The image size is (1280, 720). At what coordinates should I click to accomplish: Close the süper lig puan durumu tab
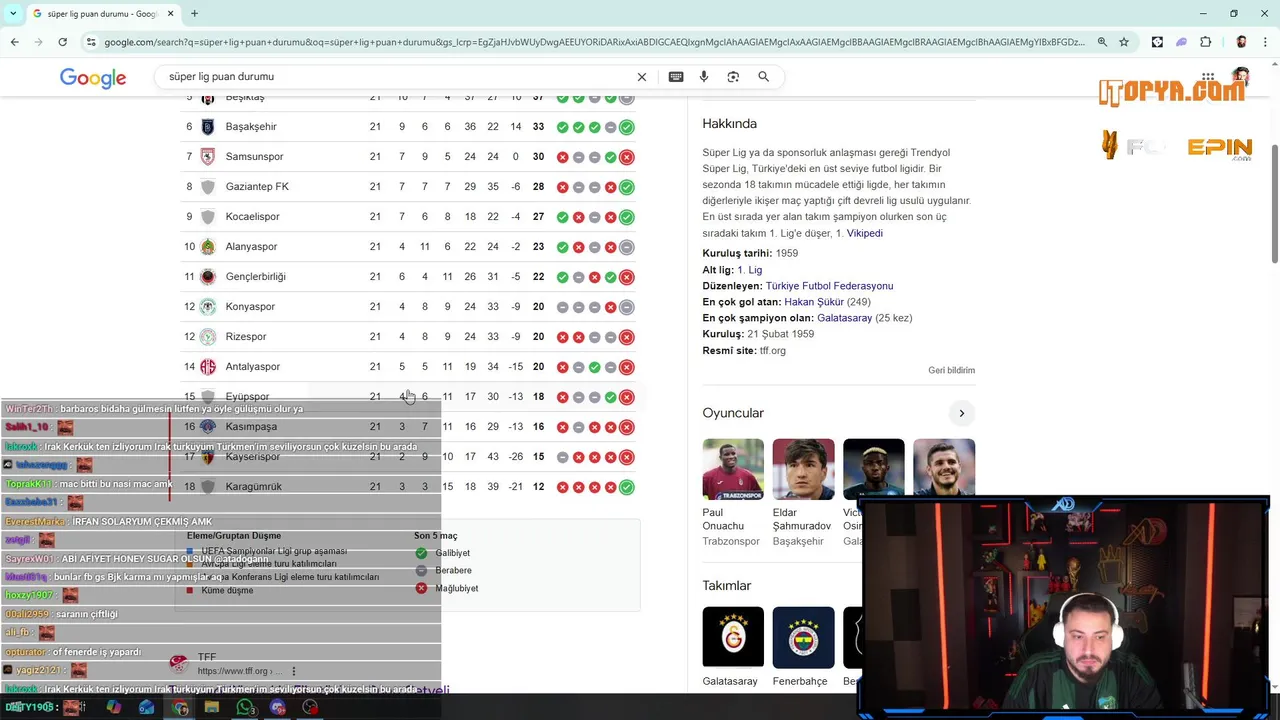point(170,14)
